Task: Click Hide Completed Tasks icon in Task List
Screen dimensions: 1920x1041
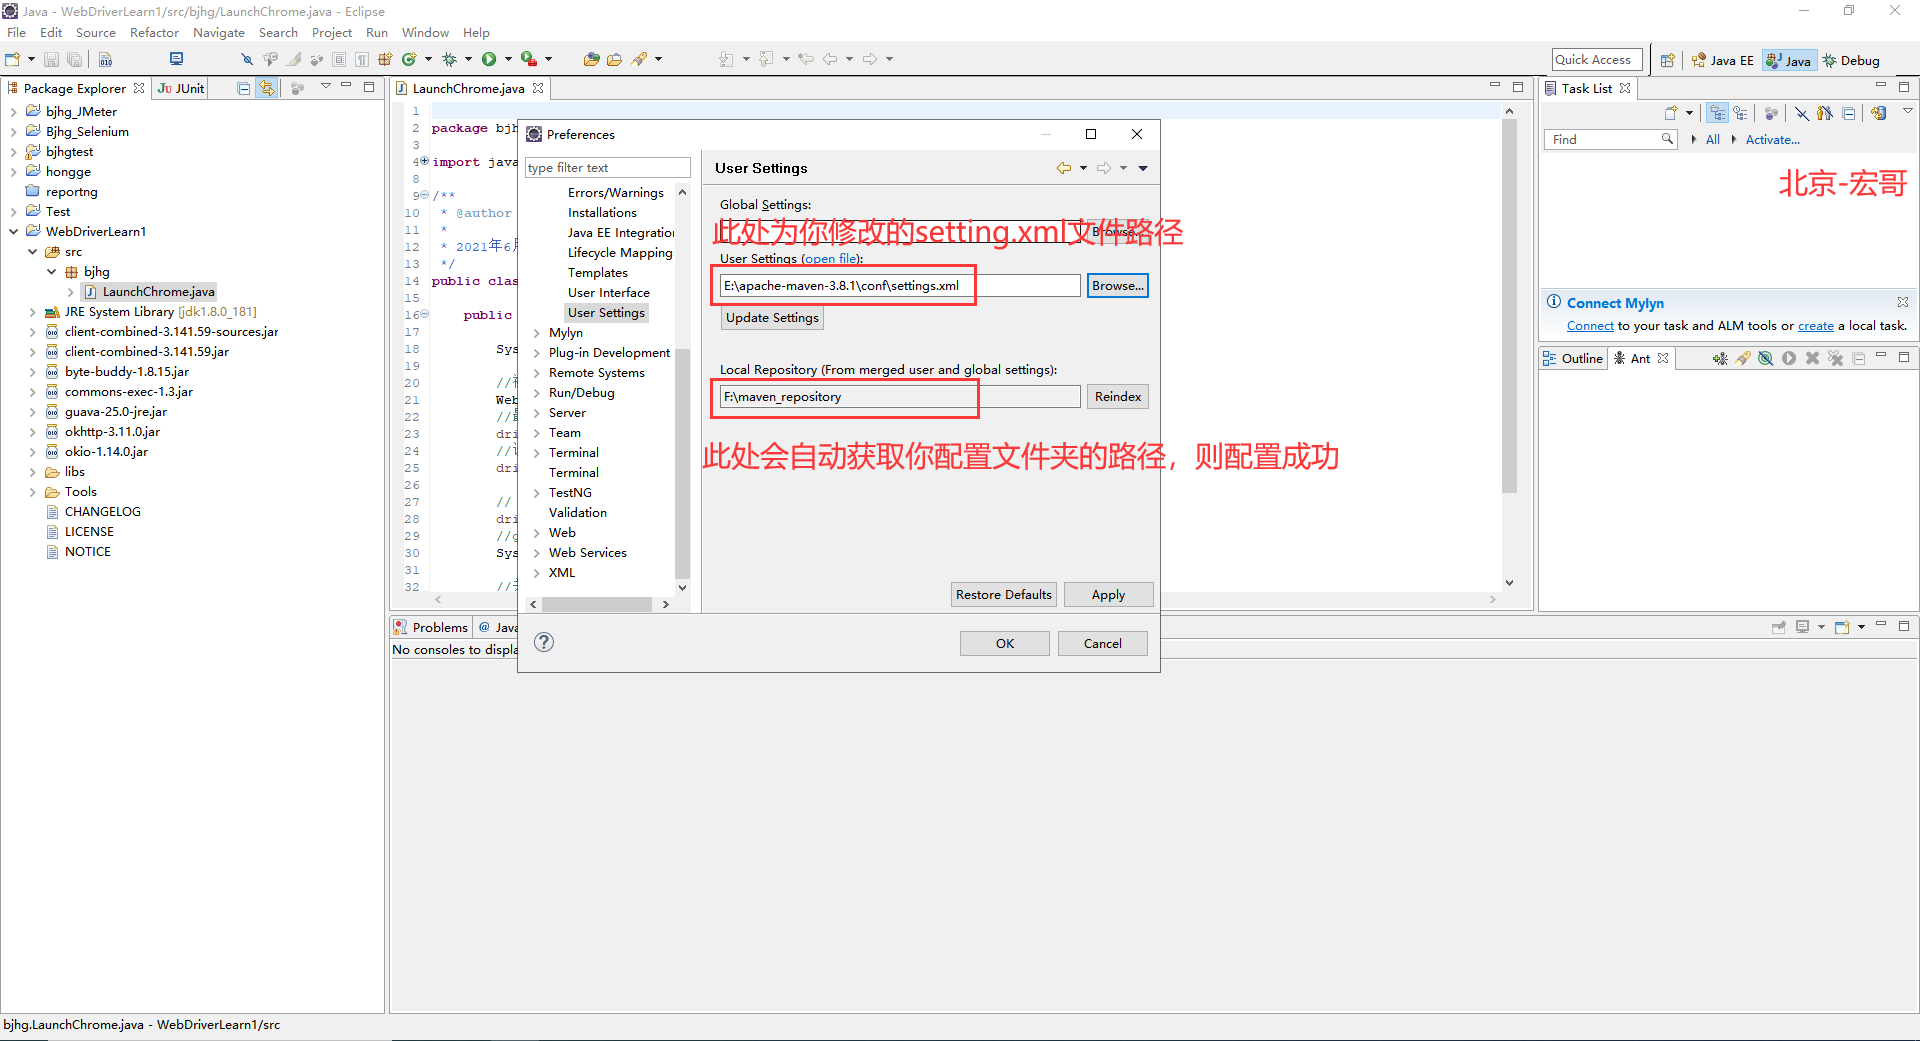Action: pos(1801,113)
